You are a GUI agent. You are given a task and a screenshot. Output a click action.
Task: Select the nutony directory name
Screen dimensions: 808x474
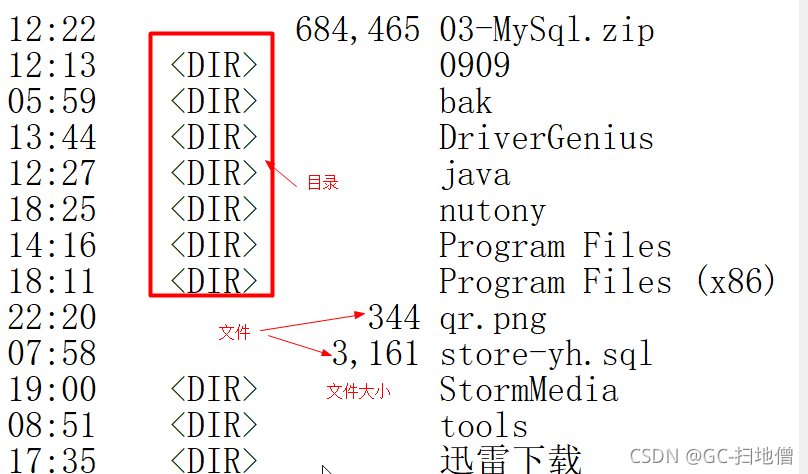coord(492,211)
